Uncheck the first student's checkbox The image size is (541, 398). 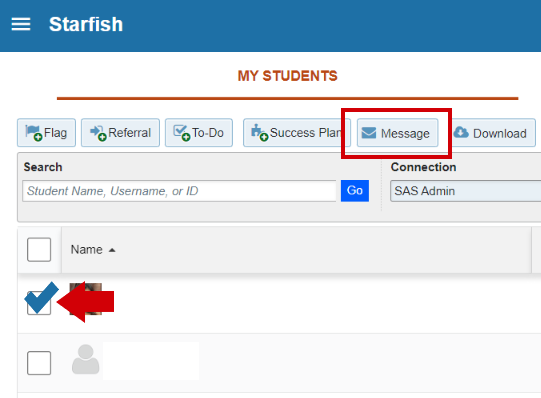tap(39, 303)
